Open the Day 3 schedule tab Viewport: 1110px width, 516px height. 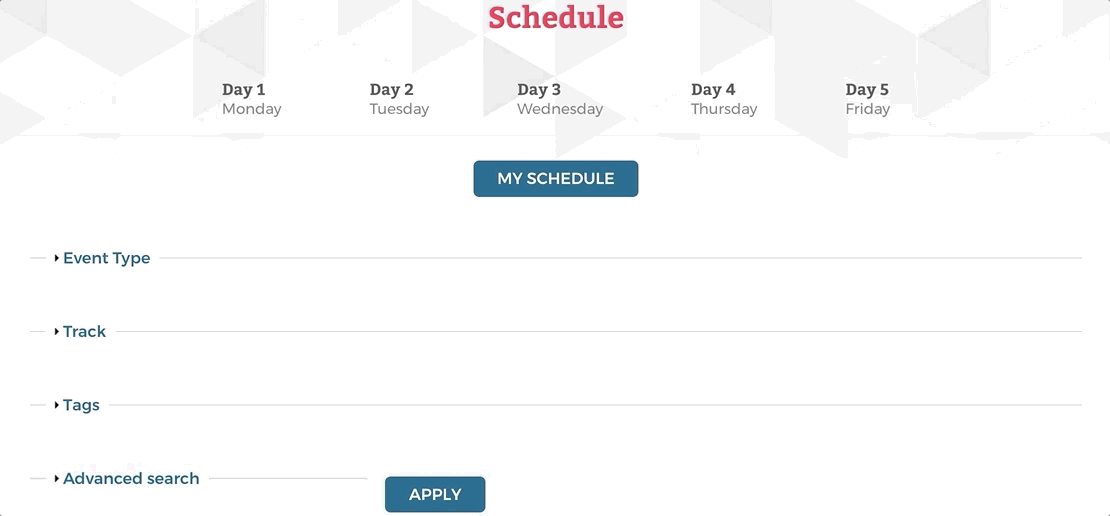539,90
